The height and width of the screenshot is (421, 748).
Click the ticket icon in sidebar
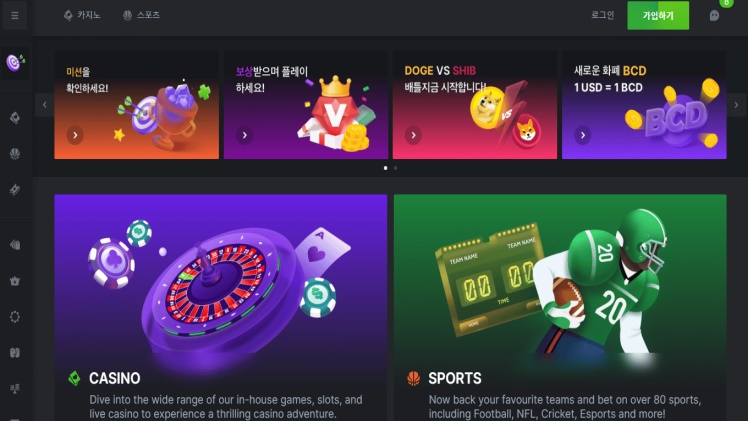click(15, 190)
